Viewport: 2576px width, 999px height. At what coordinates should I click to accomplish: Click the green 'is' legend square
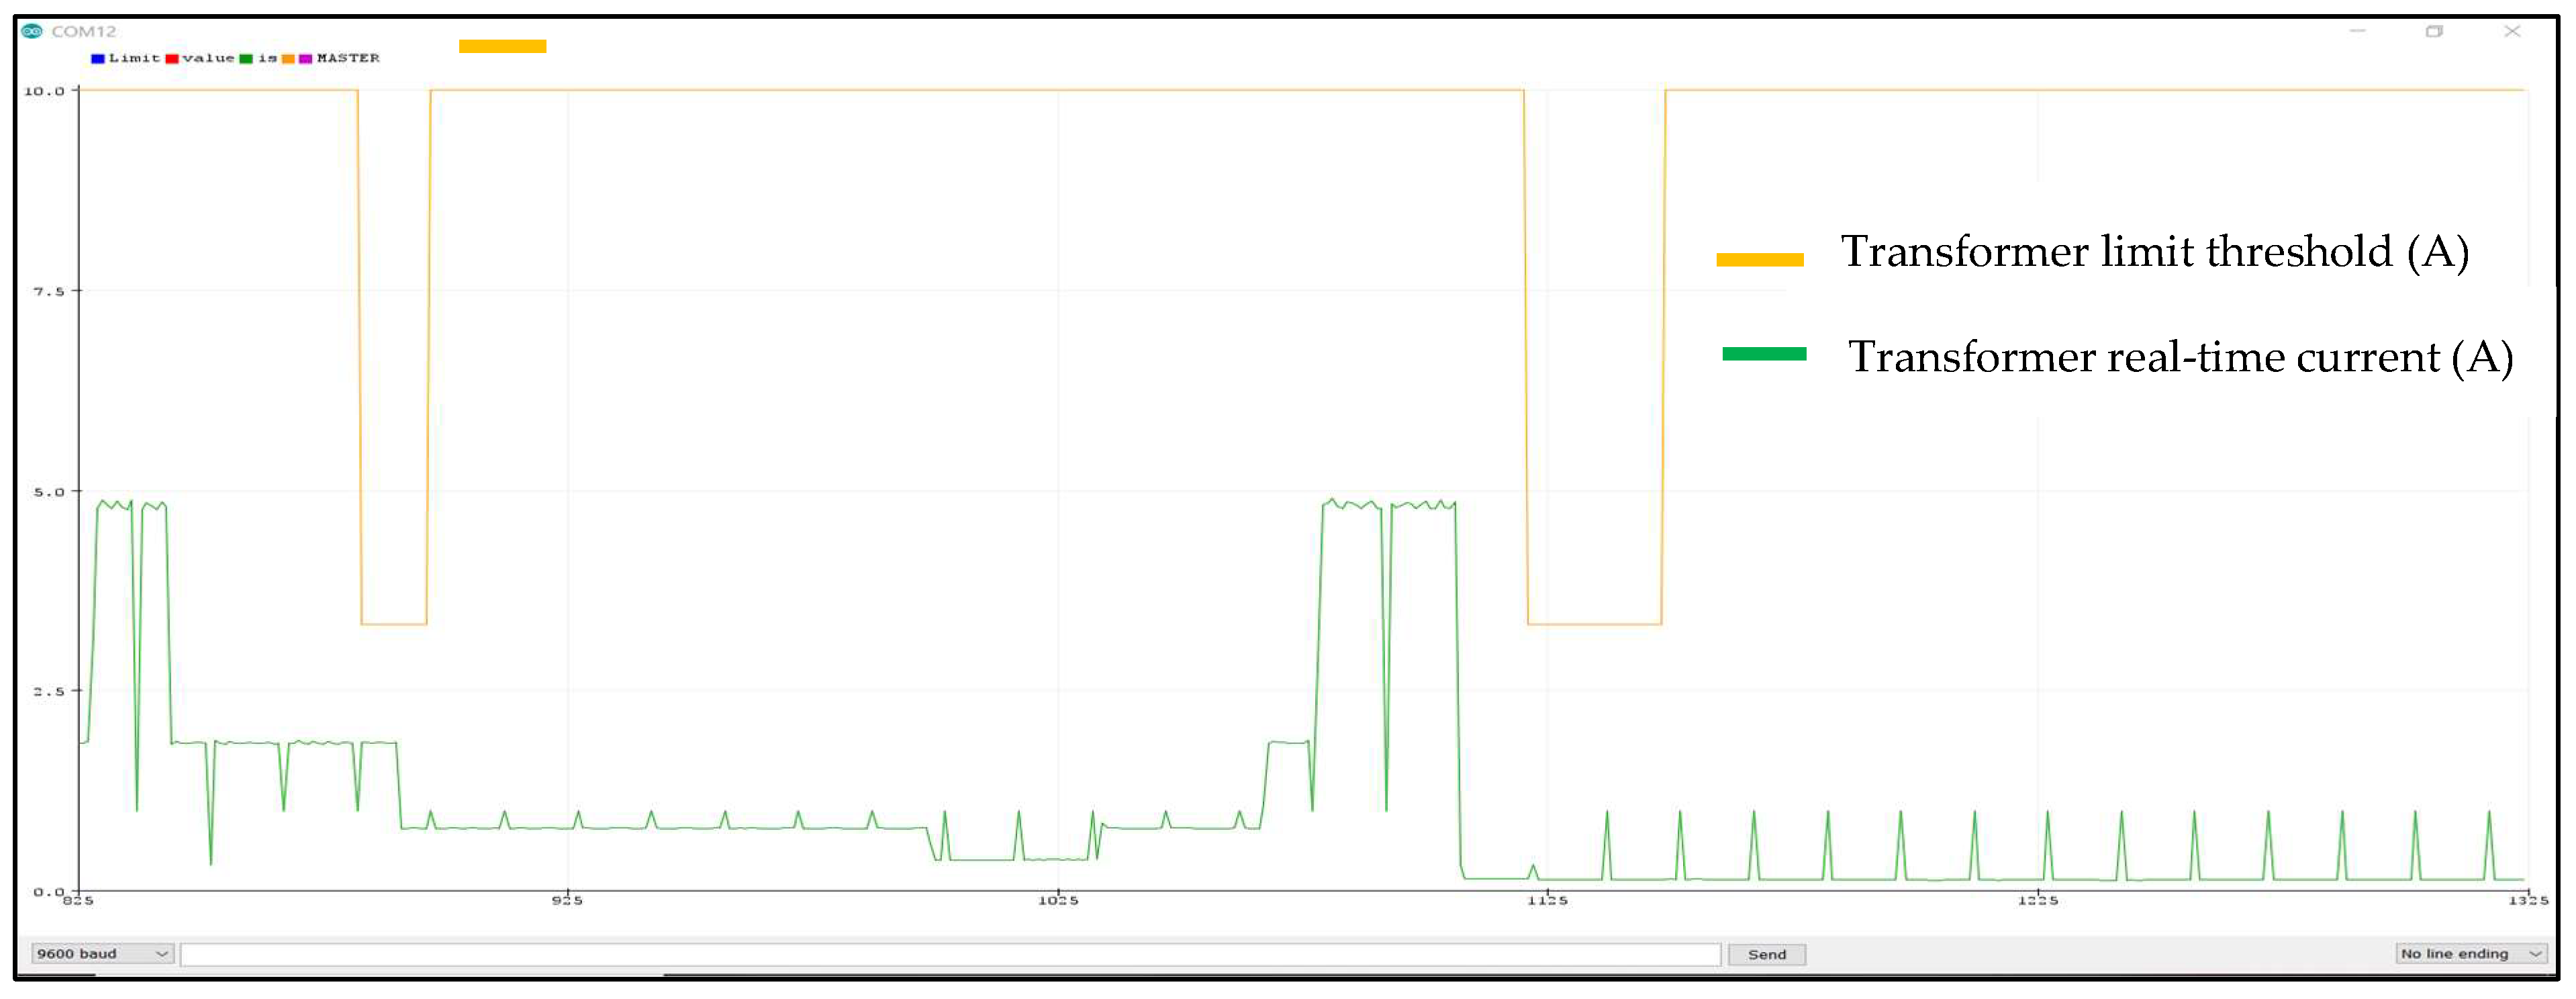246,59
